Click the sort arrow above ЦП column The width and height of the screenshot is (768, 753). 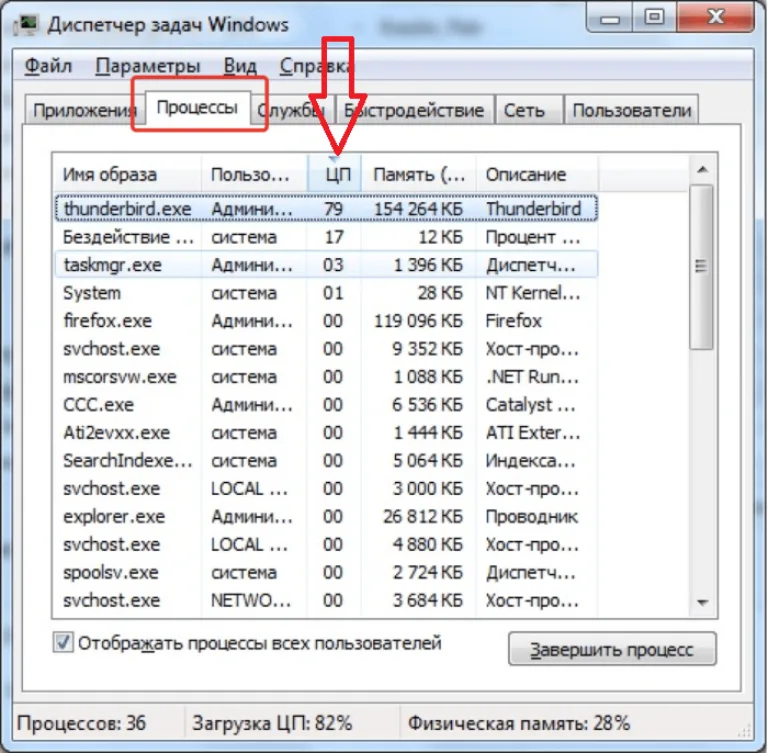(334, 159)
